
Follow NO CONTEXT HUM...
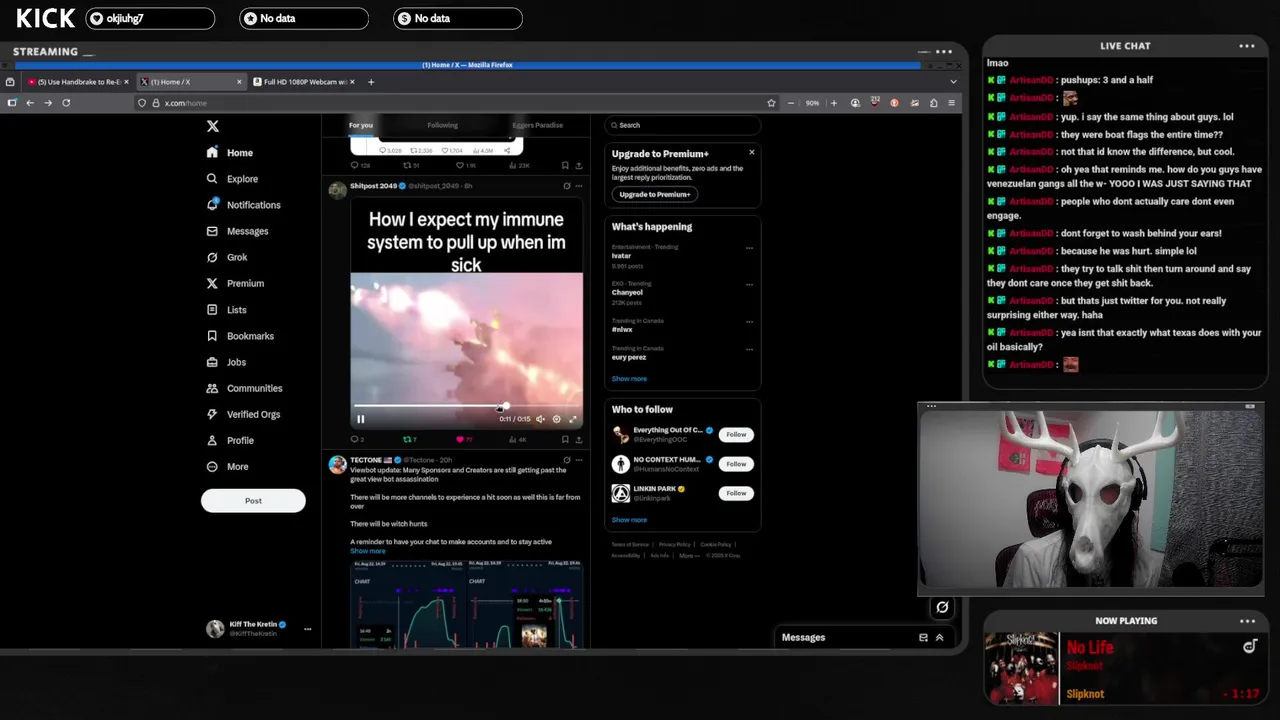click(x=736, y=464)
